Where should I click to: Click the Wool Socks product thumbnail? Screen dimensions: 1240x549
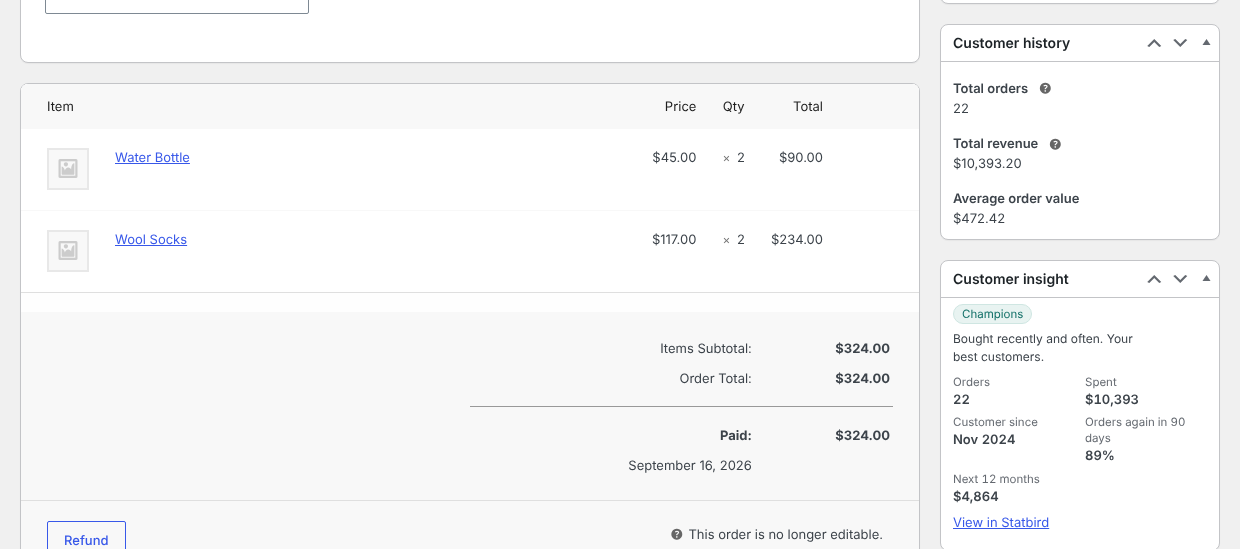[68, 251]
